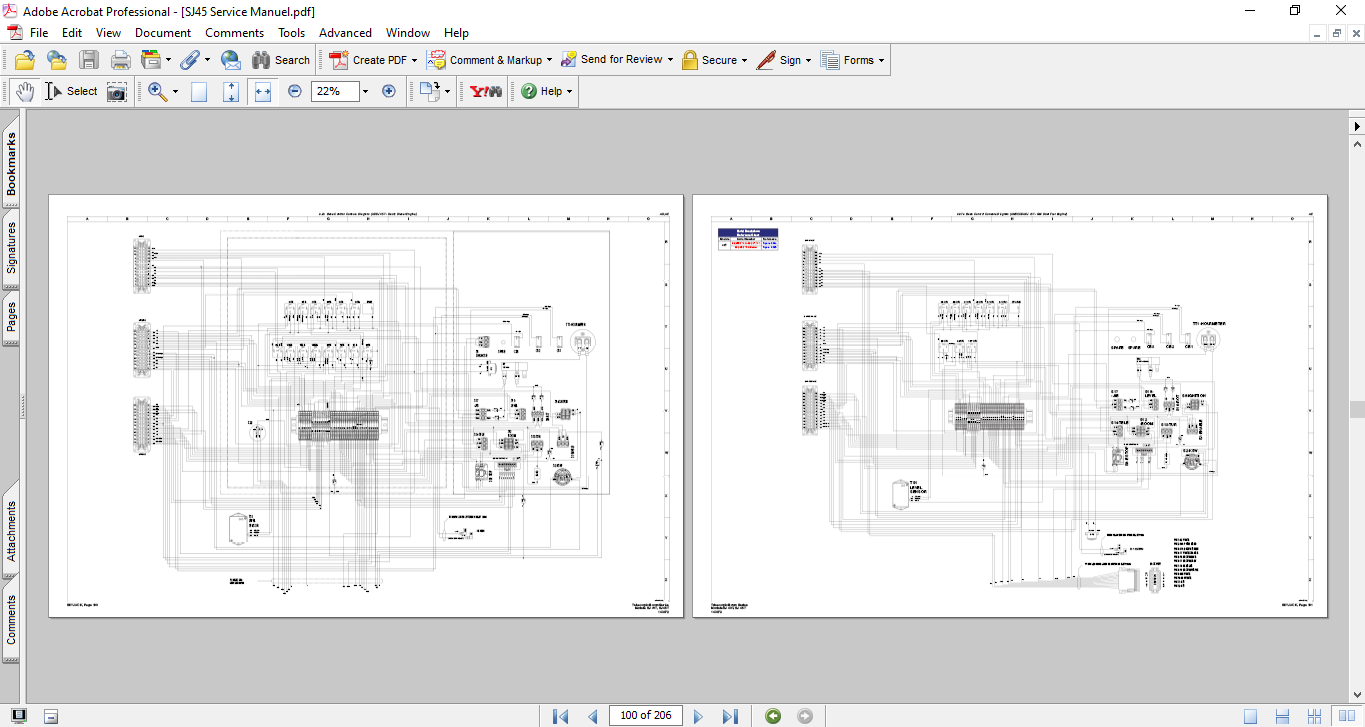Click the Save disk icon
Viewport: 1365px width, 727px height.
point(89,60)
